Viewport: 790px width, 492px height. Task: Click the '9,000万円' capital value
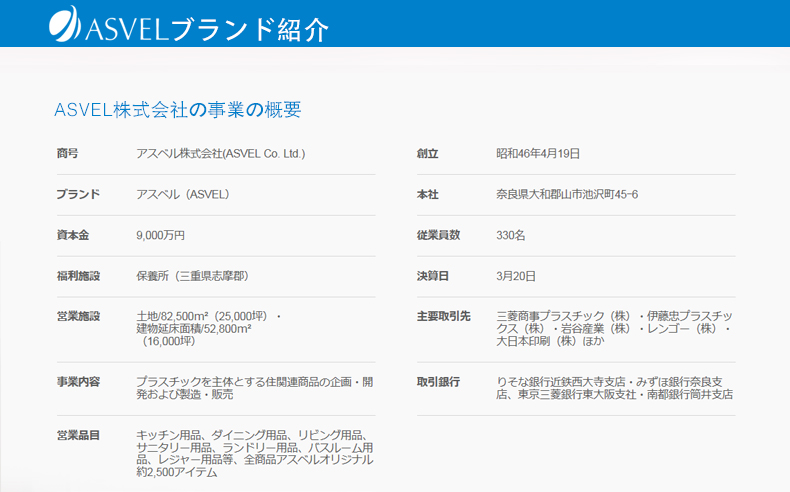[160, 235]
